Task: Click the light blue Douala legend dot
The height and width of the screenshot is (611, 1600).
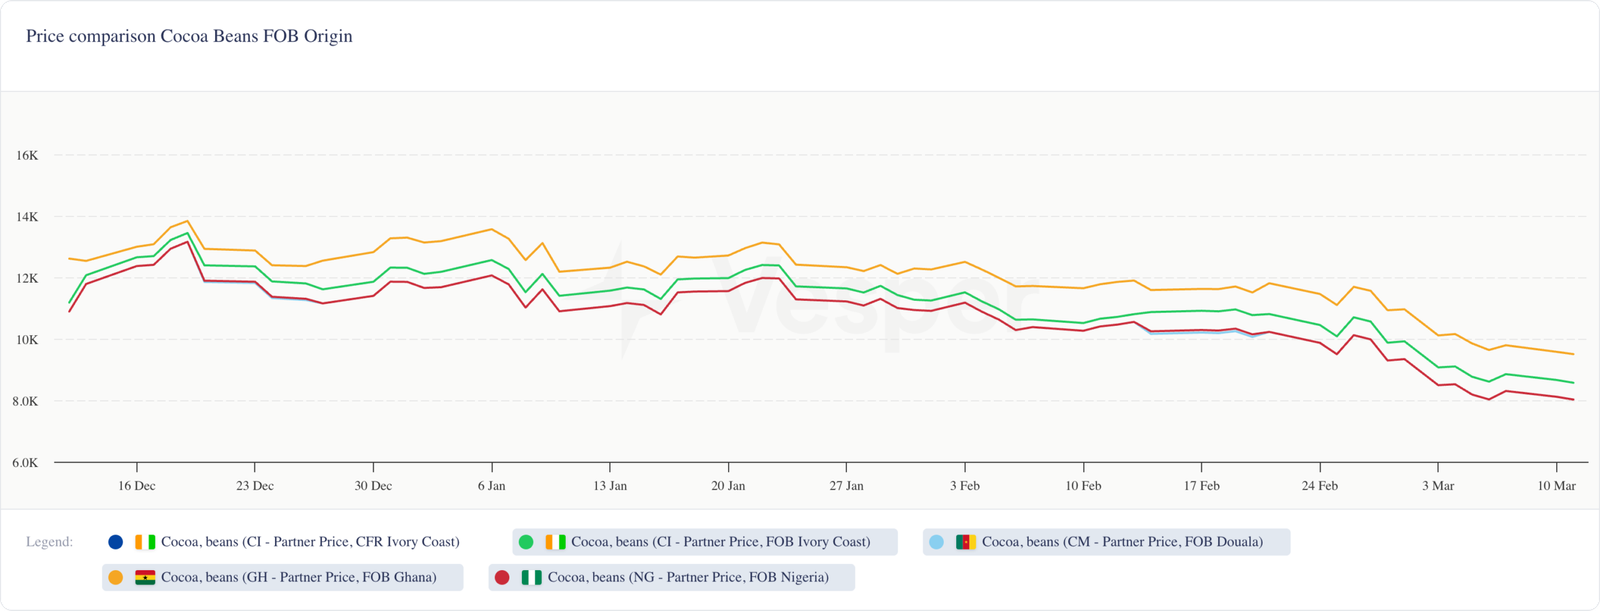Action: point(936,542)
